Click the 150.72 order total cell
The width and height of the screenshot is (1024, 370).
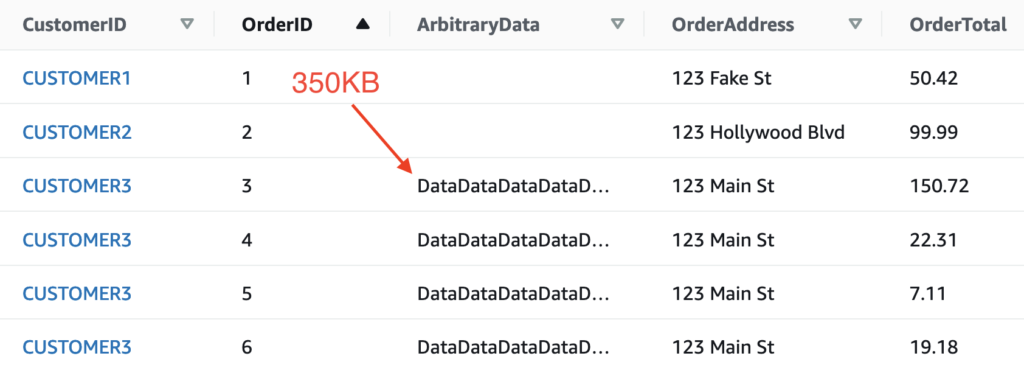tap(939, 186)
